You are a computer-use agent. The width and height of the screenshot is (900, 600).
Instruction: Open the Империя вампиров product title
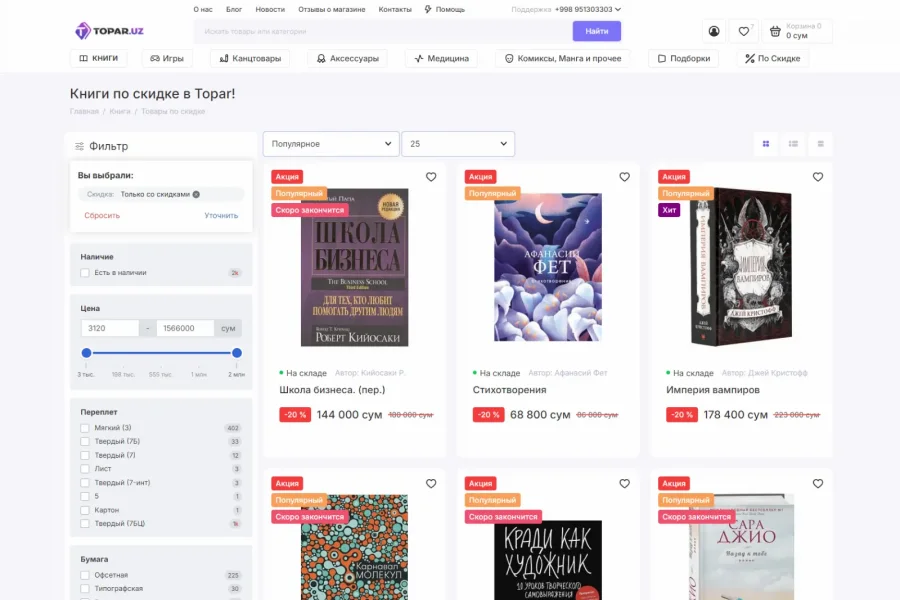[713, 390]
